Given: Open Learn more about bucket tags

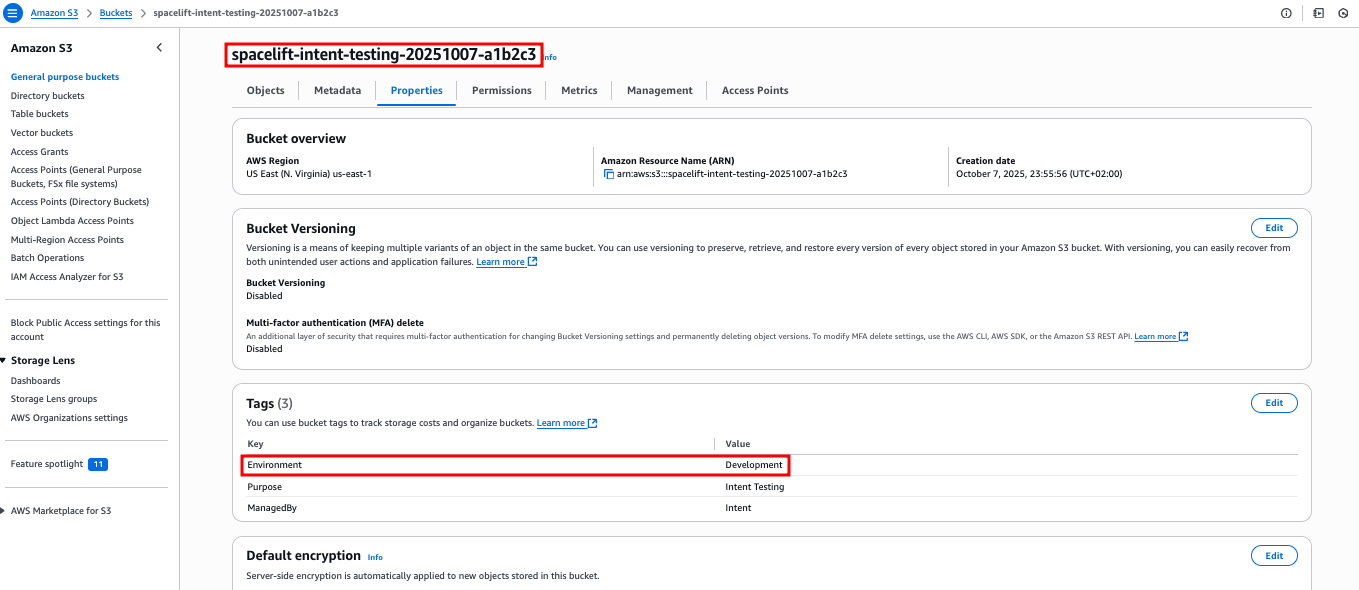Looking at the screenshot, I should pos(561,422).
